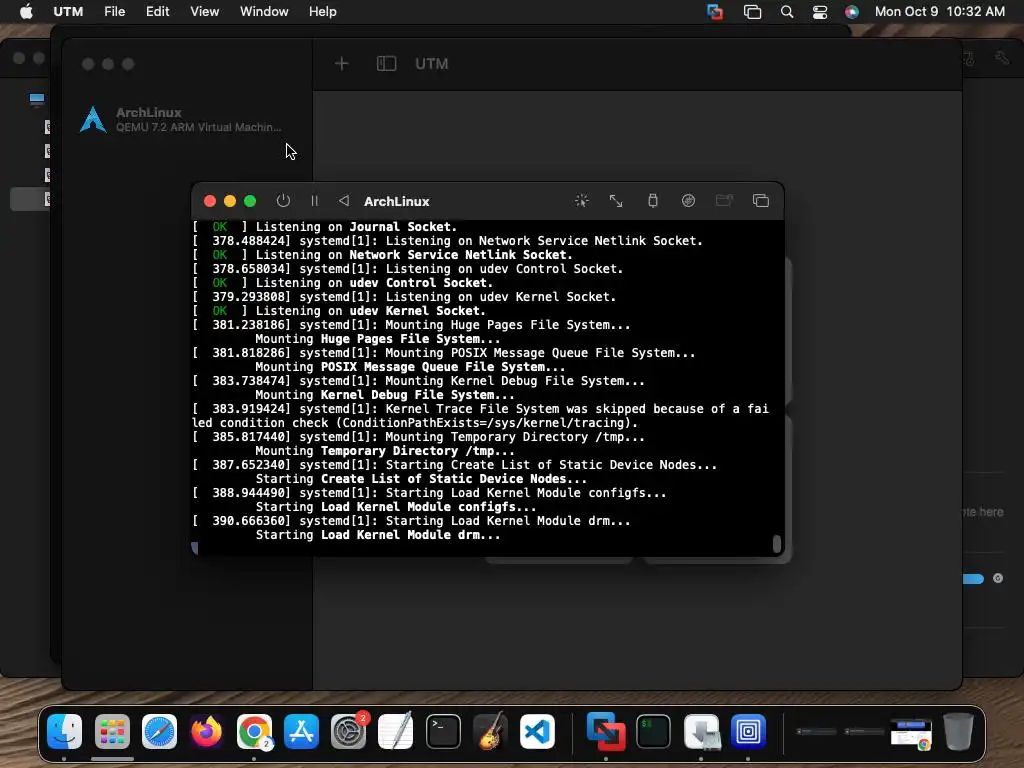Open System Settings from the Dock
The width and height of the screenshot is (1024, 768).
coord(349,731)
